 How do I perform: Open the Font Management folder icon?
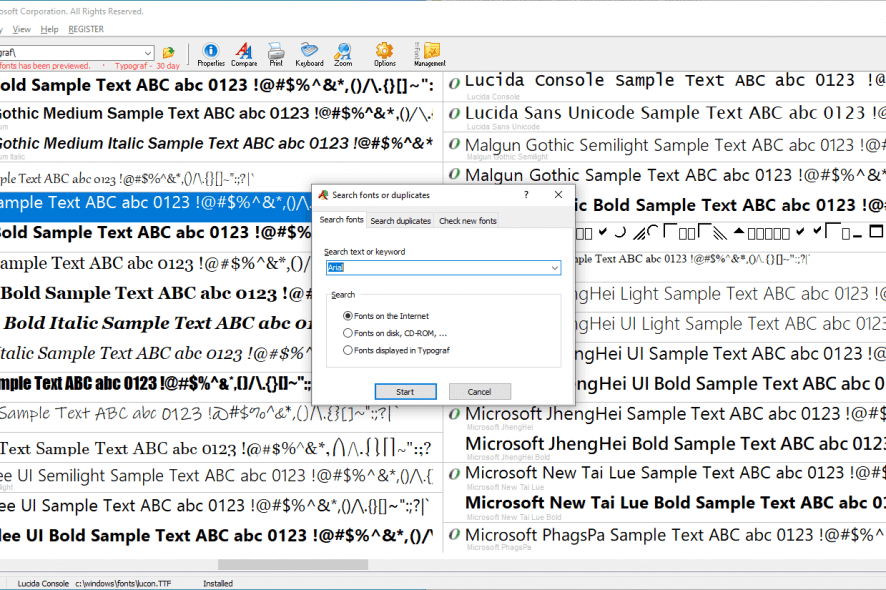431,55
